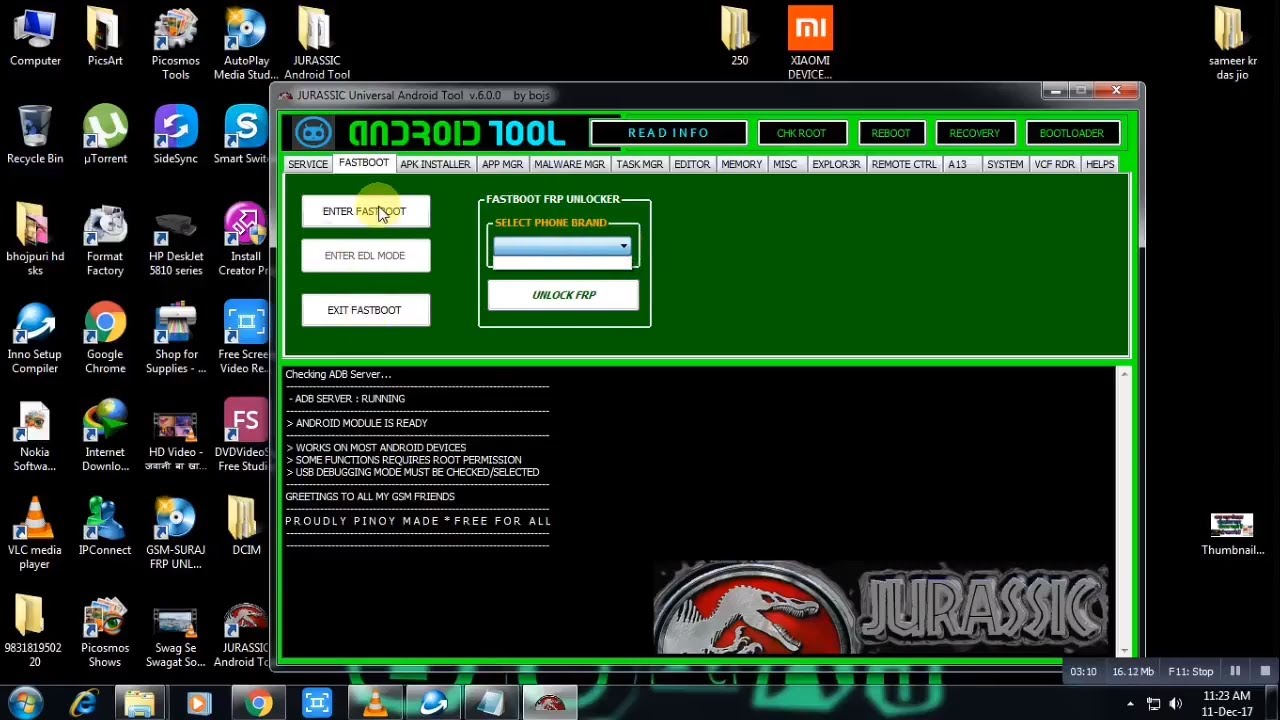Open the APP MGR tab
The width and height of the screenshot is (1280, 720).
coord(502,164)
